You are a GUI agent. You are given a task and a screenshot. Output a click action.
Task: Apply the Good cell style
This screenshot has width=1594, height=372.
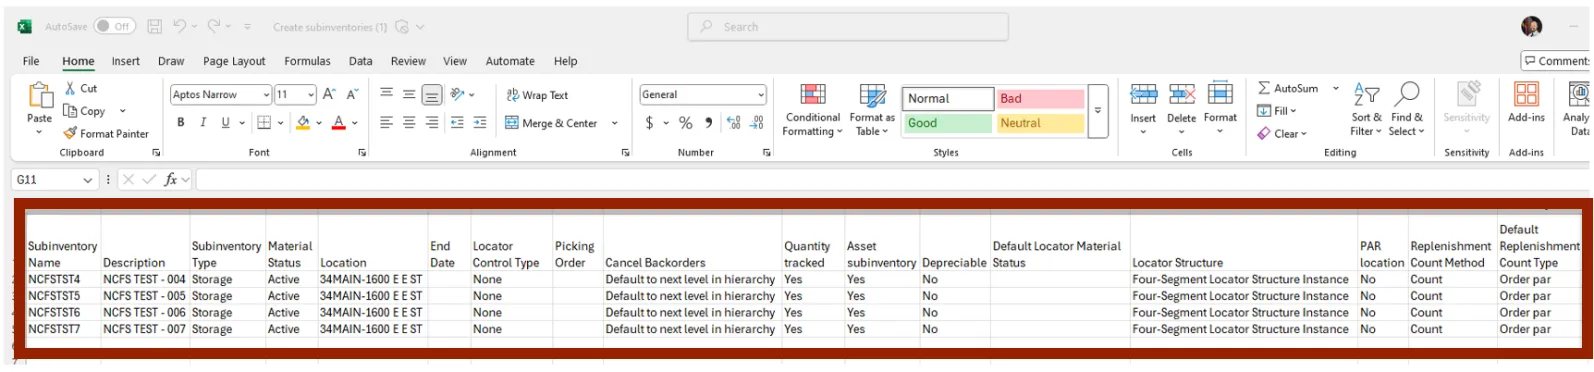coord(947,123)
